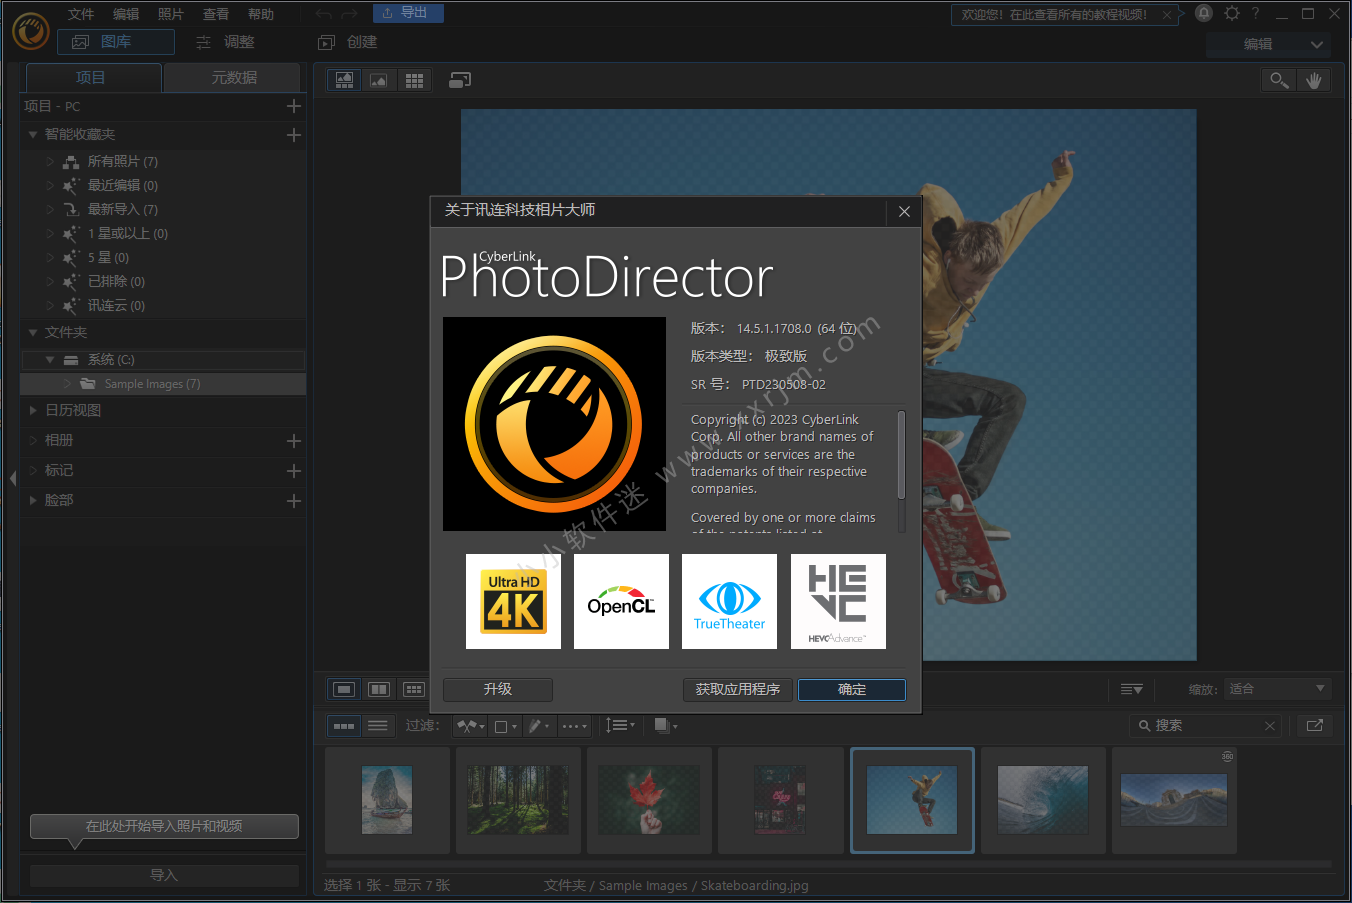Click the PhotoDirector logo in the title bar
The height and width of the screenshot is (903, 1352).
coord(31,31)
